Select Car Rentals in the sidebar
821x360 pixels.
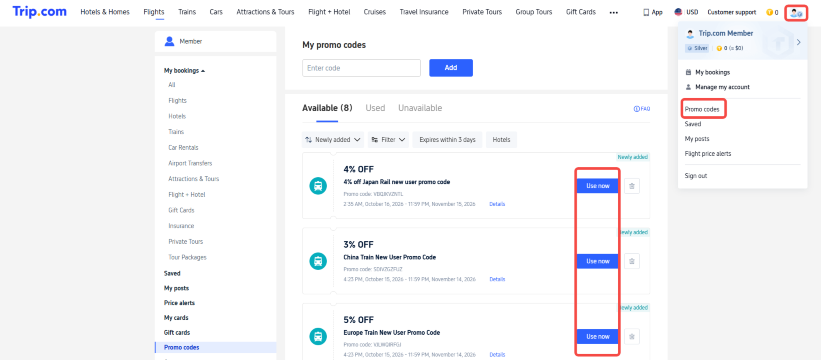click(x=183, y=148)
